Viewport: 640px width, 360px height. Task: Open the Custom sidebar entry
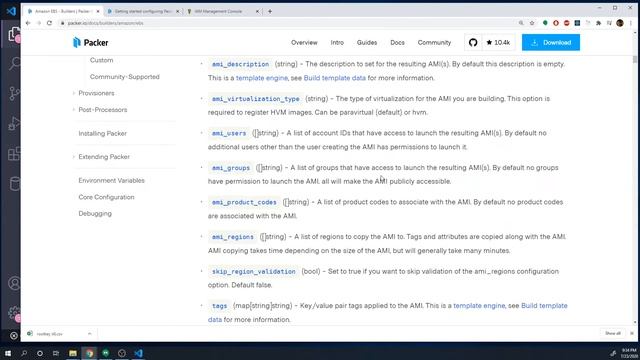click(x=101, y=60)
